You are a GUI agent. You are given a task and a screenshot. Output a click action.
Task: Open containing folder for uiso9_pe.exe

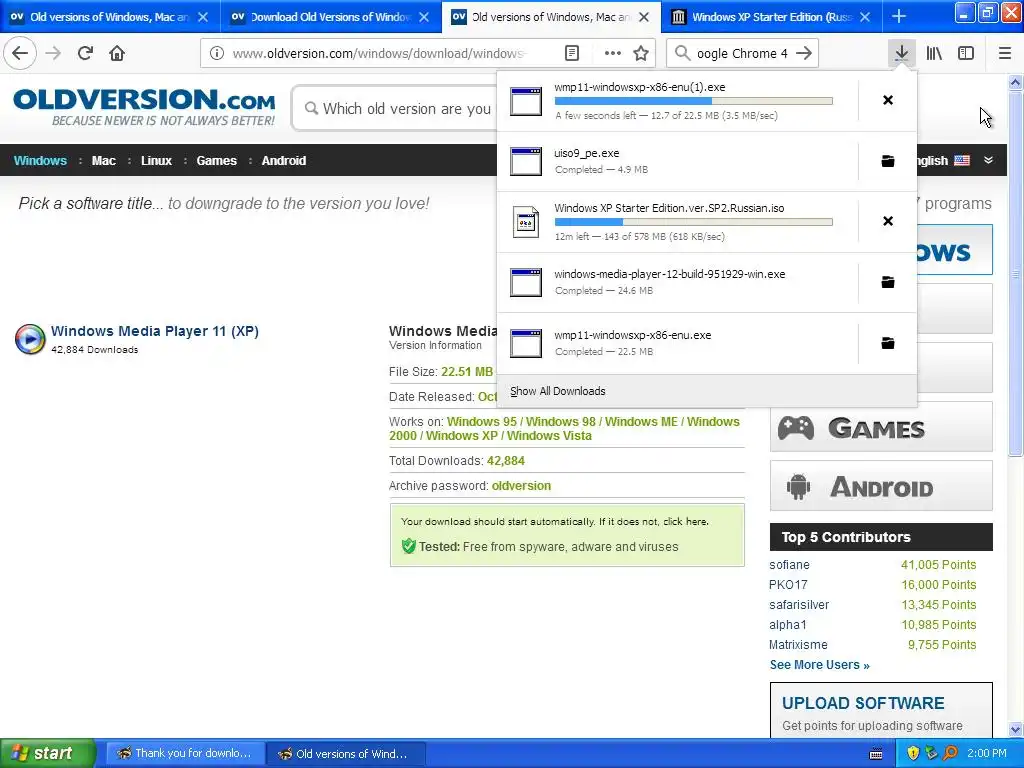click(888, 161)
